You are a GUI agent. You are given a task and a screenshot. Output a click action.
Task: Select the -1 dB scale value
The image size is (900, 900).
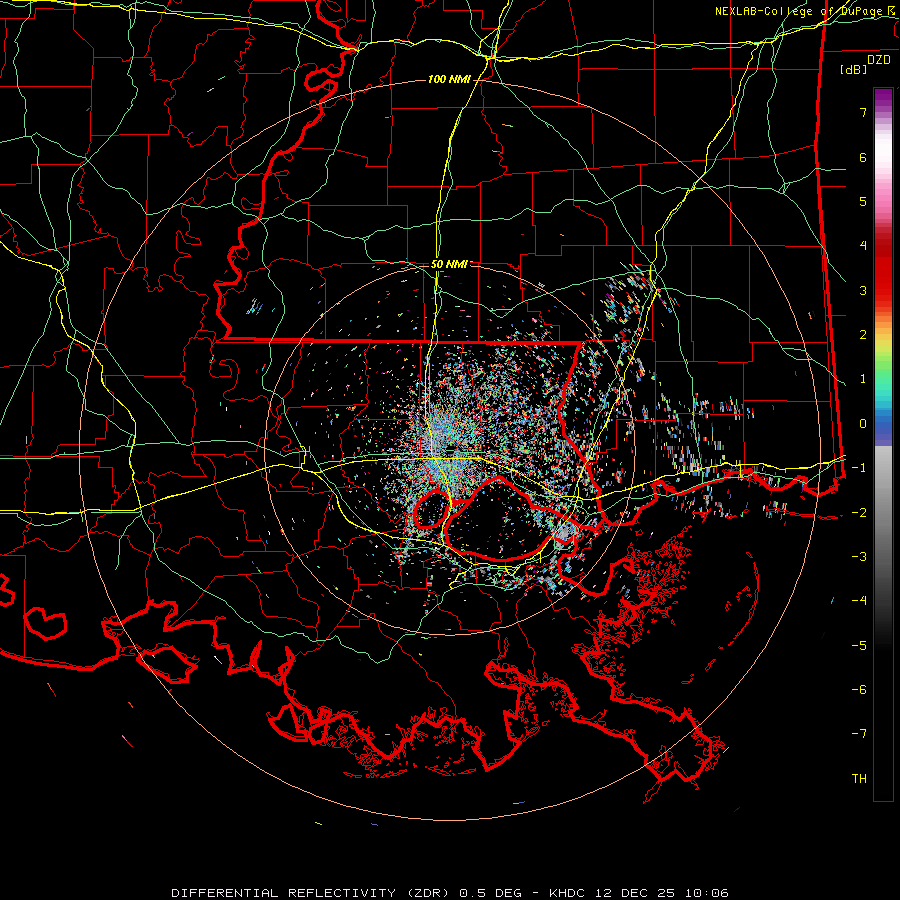pos(859,468)
